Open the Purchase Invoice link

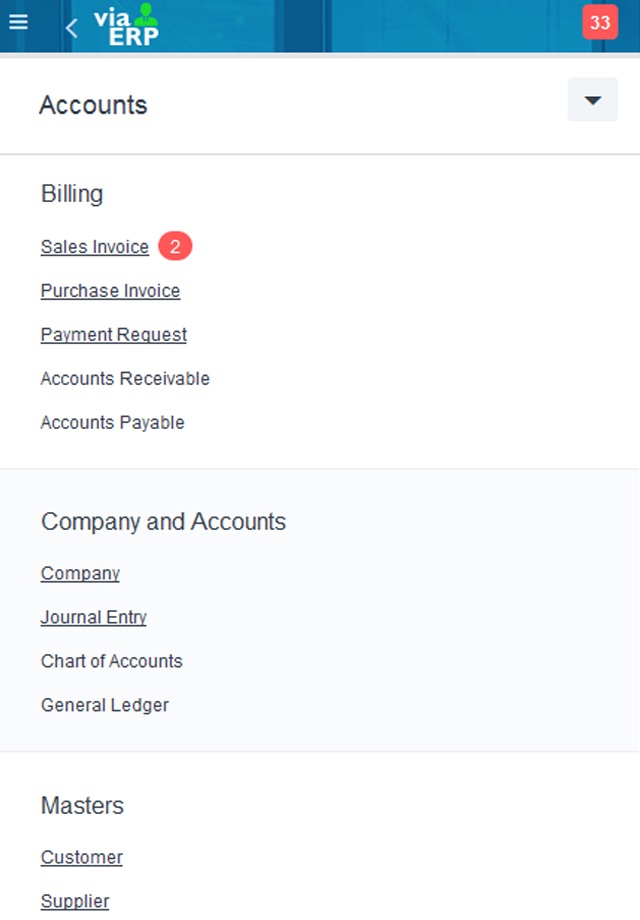[110, 291]
